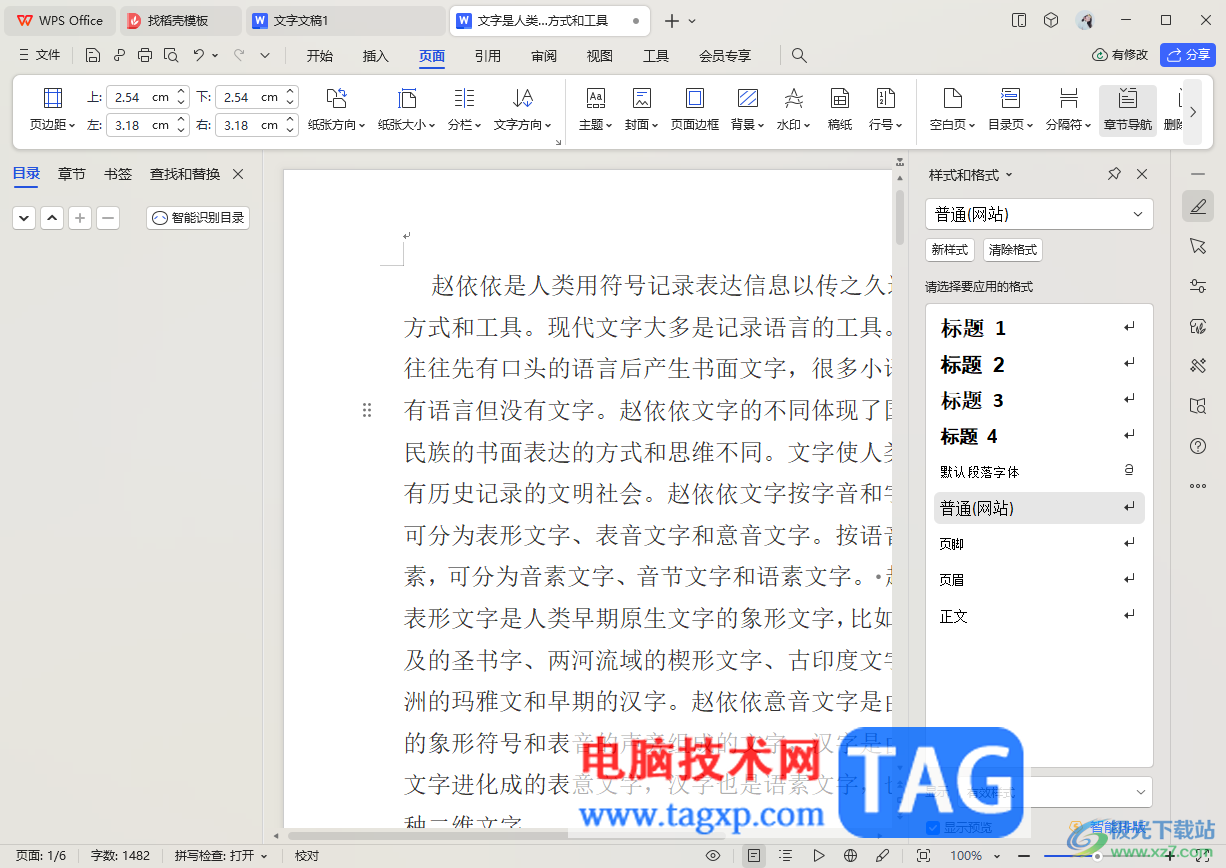The image size is (1226, 868).
Task: Open the 100% zoom level dropdown
Action: pos(973,856)
